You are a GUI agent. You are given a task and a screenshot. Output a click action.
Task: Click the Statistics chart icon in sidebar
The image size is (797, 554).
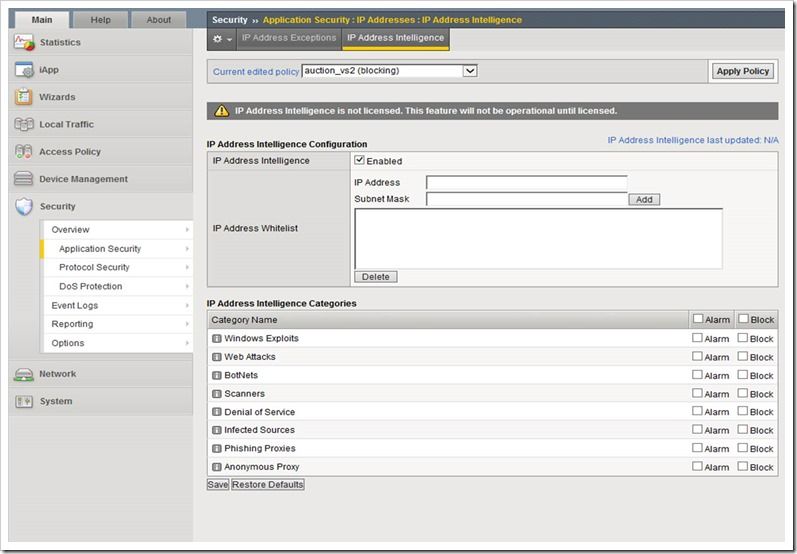24,43
